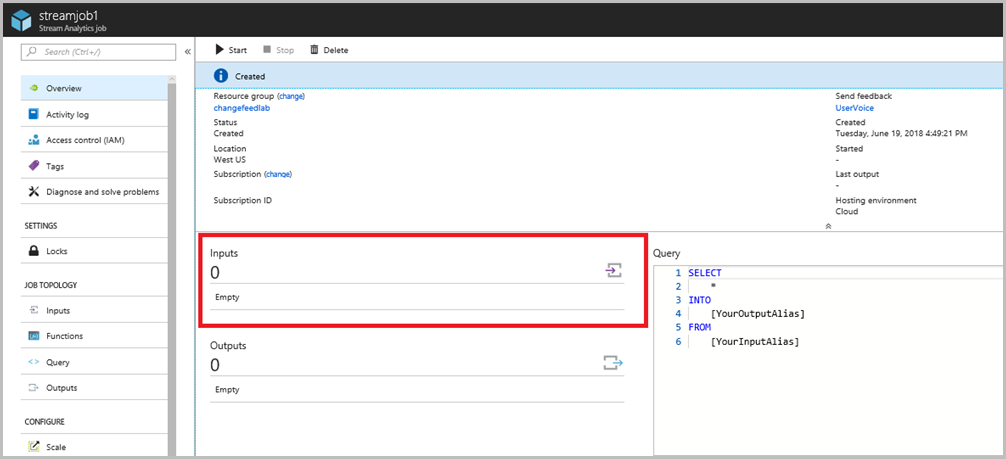The width and height of the screenshot is (1006, 459).
Task: Open the Locks settings item
Action: click(94, 251)
